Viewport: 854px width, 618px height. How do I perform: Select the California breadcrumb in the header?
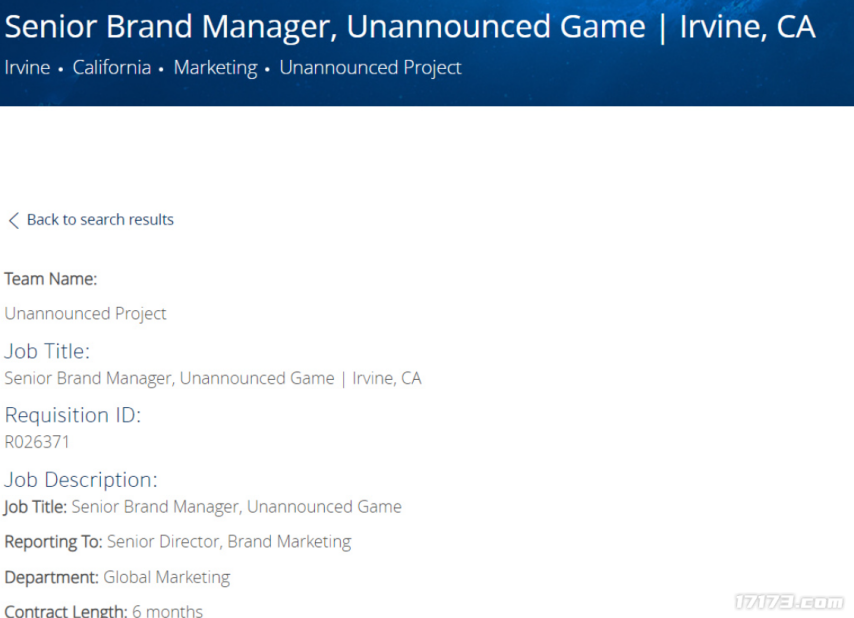[x=112, y=68]
